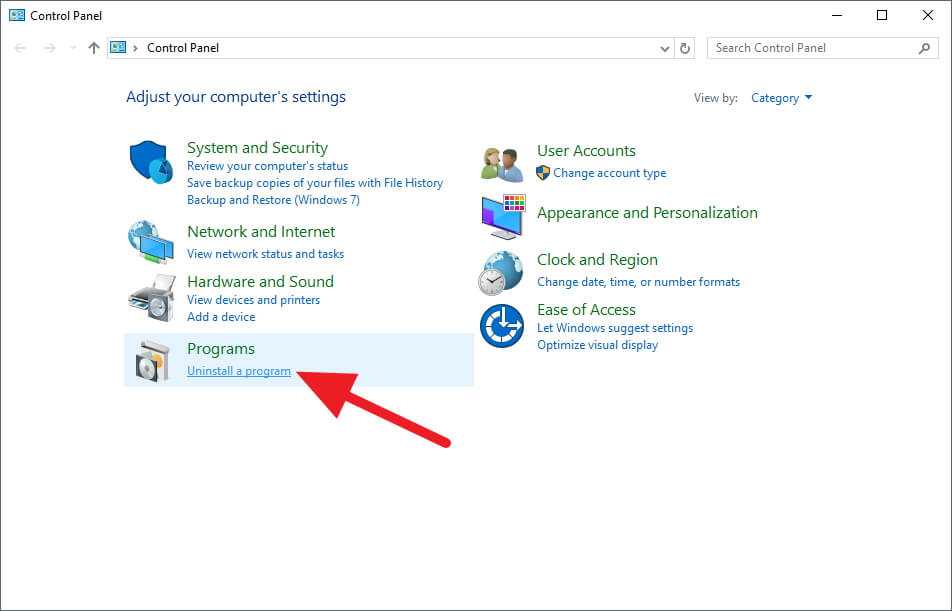Click in the Search Control Panel field
Image resolution: width=952 pixels, height=611 pixels.
[x=813, y=48]
